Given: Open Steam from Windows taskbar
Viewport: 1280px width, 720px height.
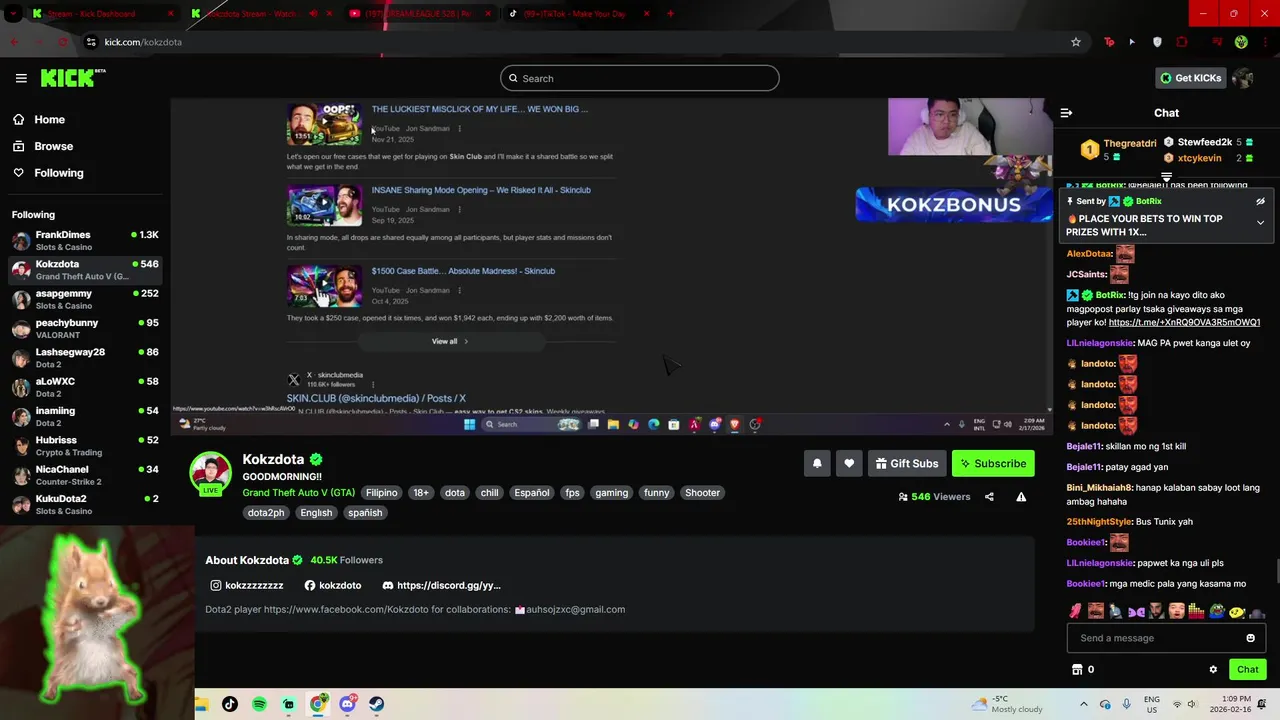Looking at the screenshot, I should (376, 704).
